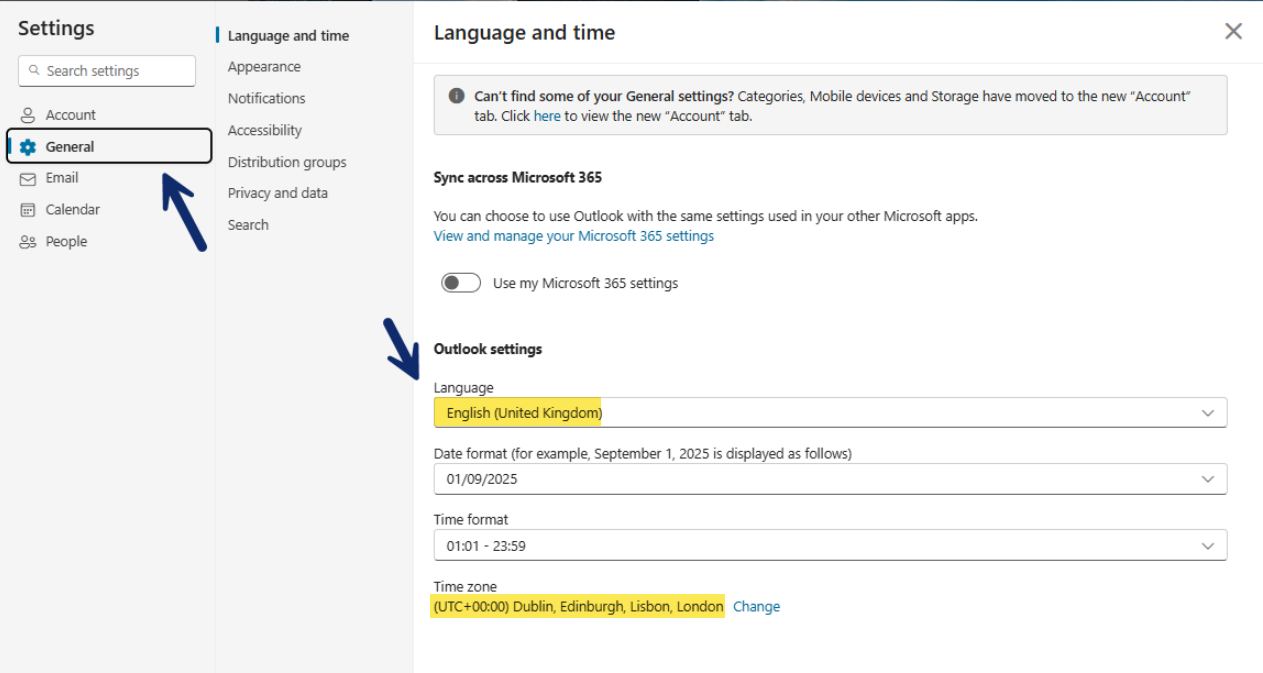
Task: Close the Settings dialog with the X
Action: [x=1233, y=31]
